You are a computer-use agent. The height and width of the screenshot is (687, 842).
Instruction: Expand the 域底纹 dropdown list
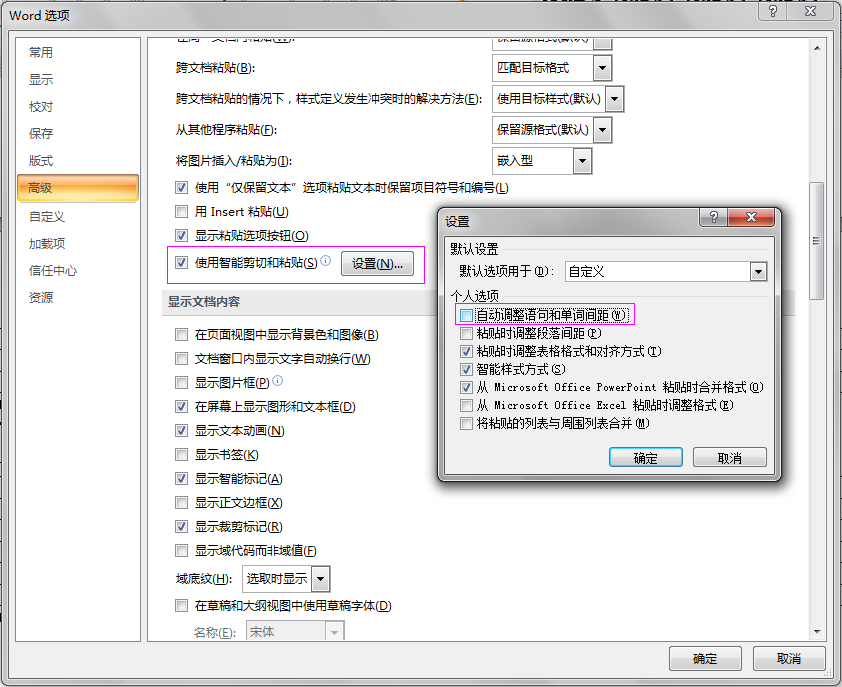click(x=321, y=579)
